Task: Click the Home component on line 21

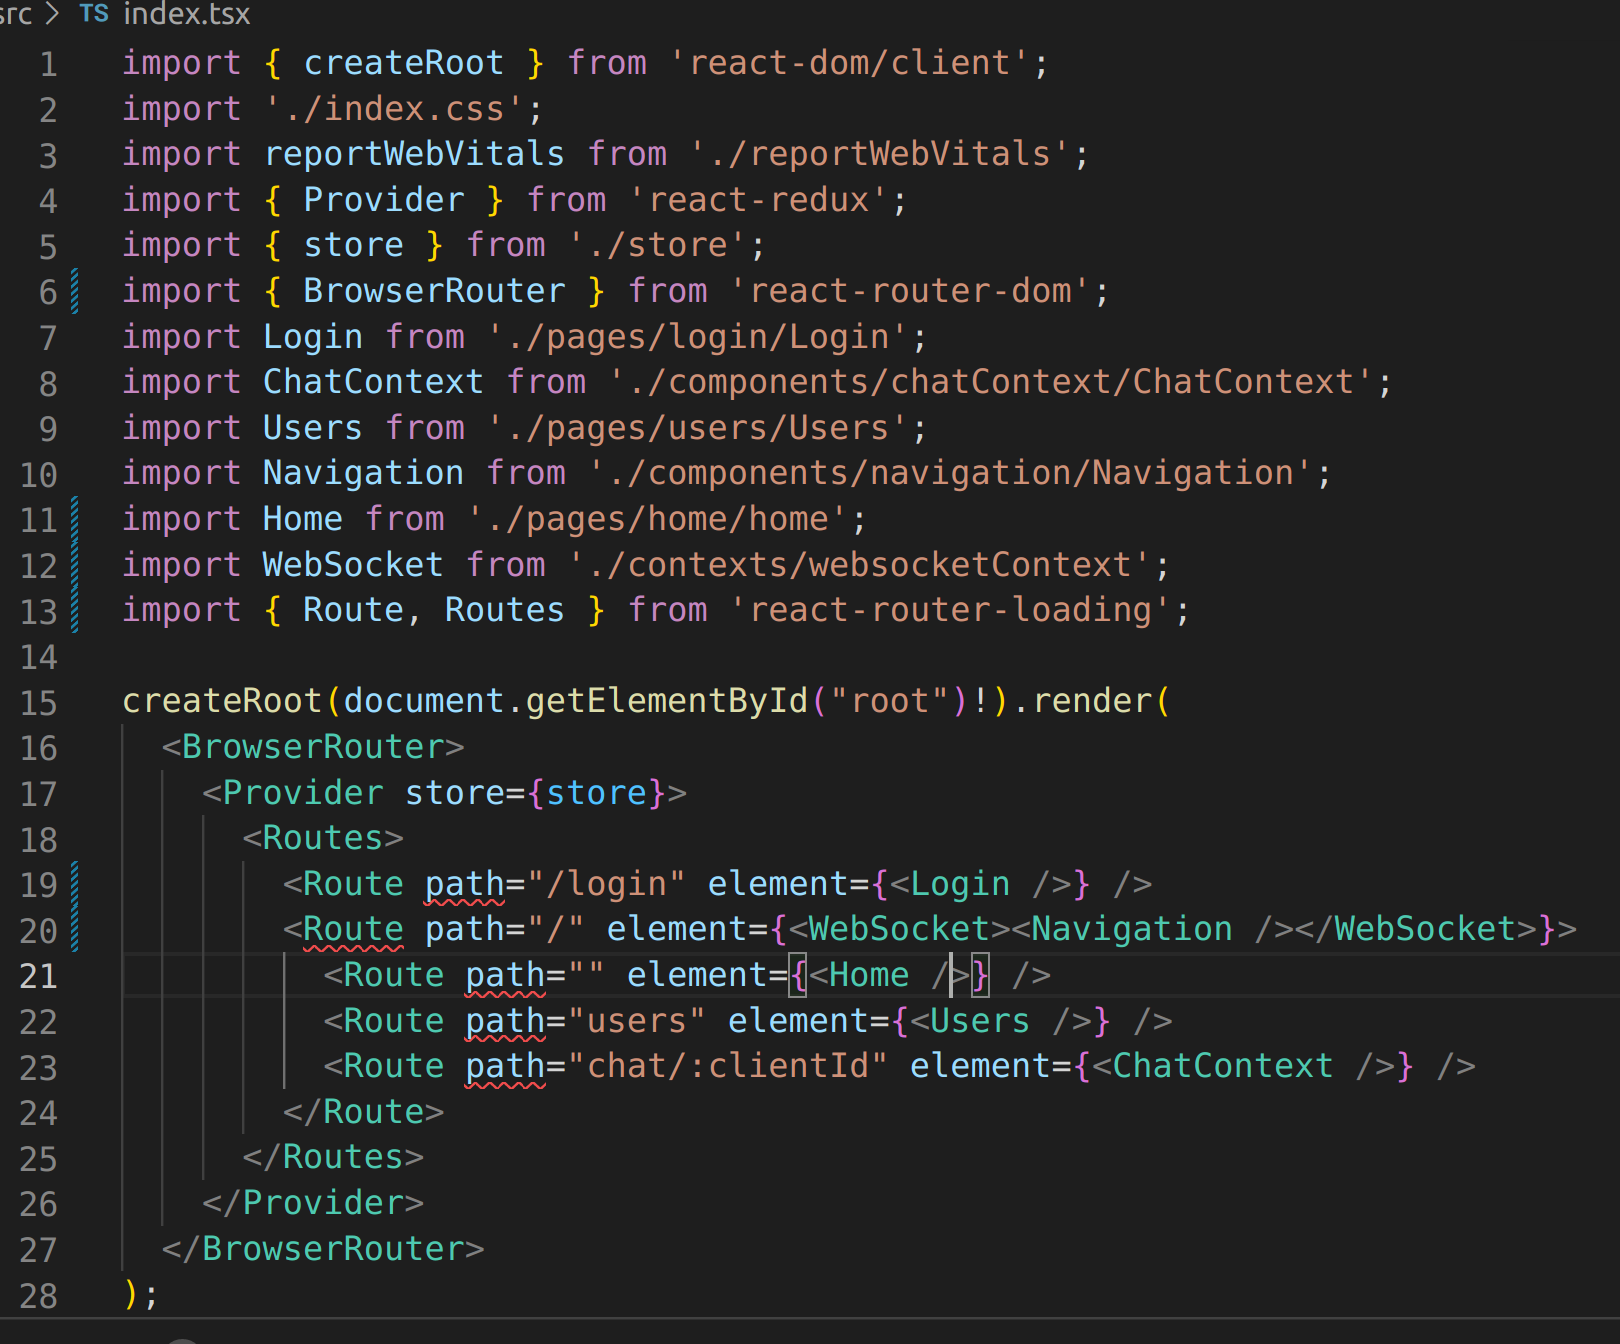Action: pos(869,975)
